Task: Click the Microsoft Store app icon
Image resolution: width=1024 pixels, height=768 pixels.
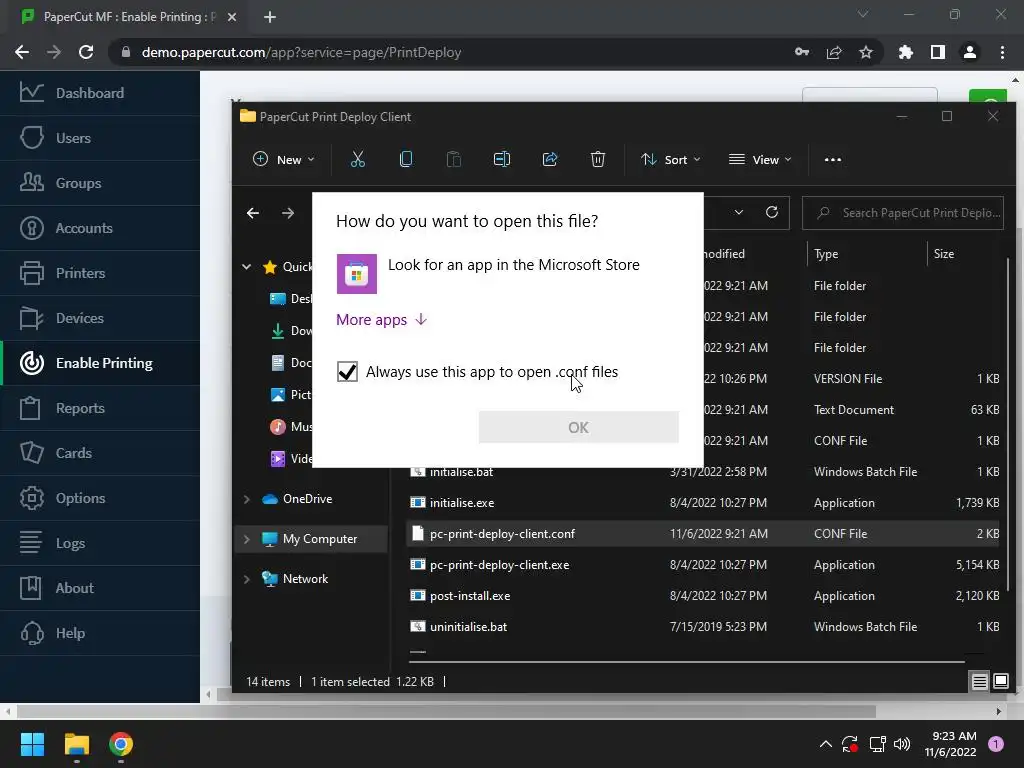Action: pos(357,274)
